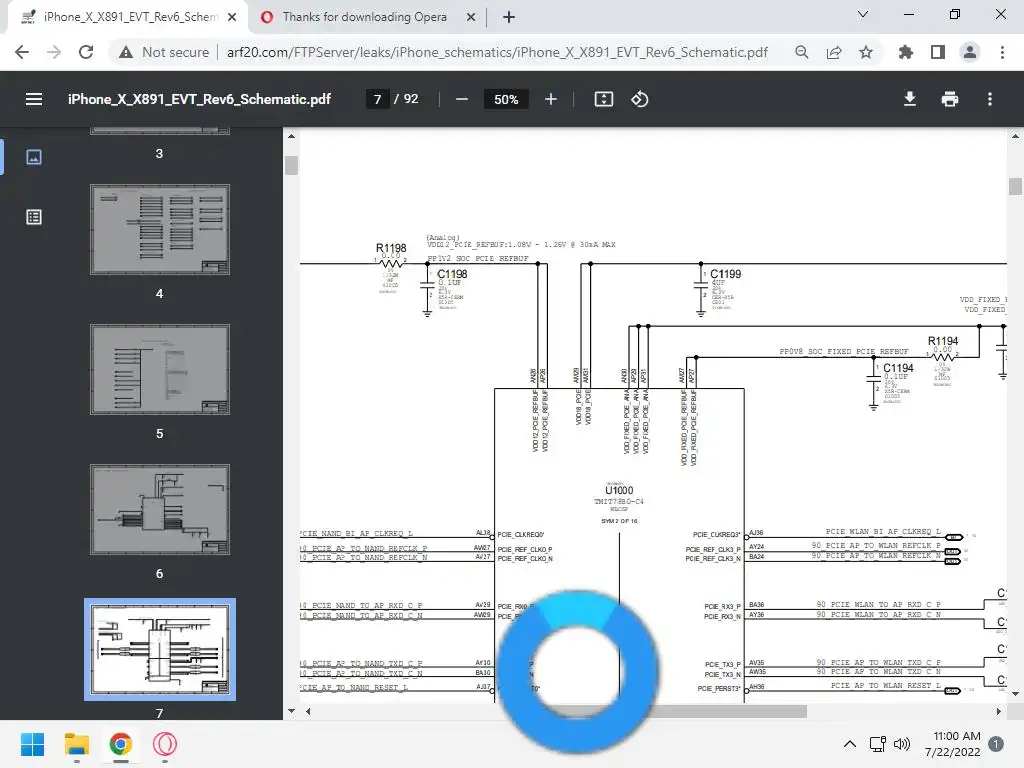
Task: Click PP0V8_SOC_FIXED_PCIE_REFBUF net label
Action: (x=844, y=351)
